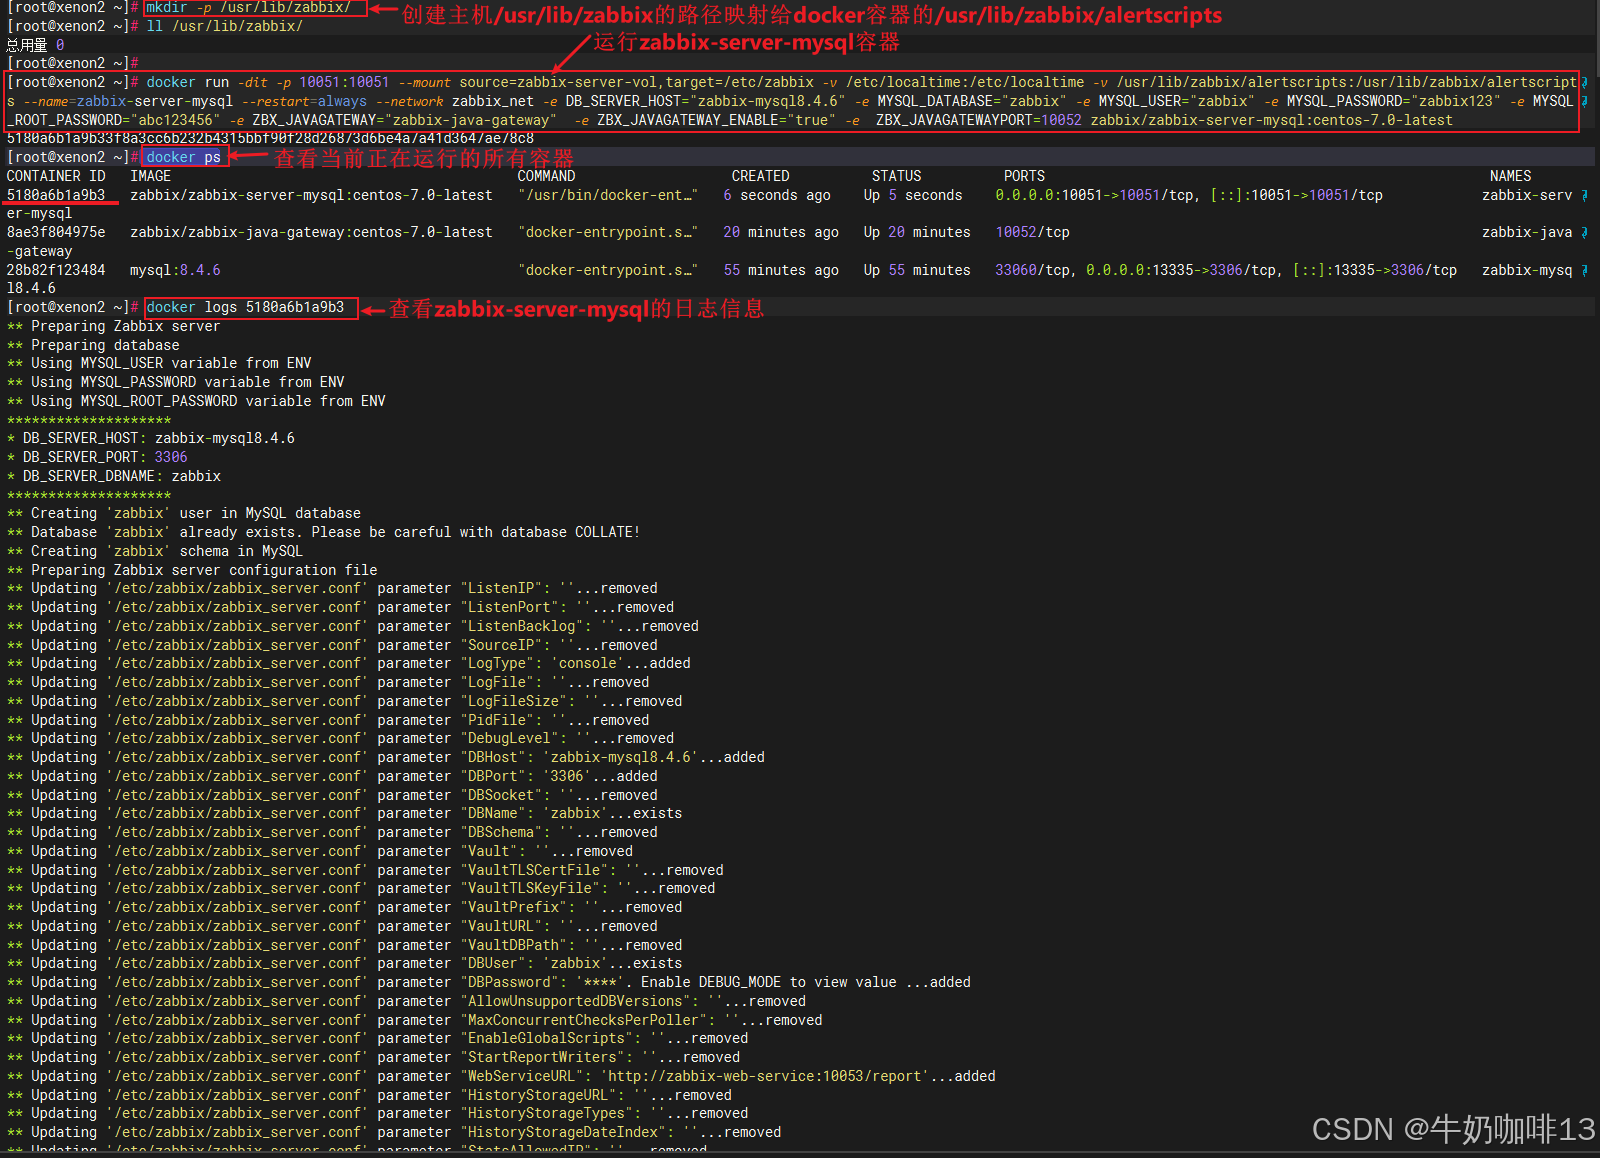The width and height of the screenshot is (1600, 1158).
Task: Click '** Preparing Zabbix server' log line
Action: click(113, 326)
